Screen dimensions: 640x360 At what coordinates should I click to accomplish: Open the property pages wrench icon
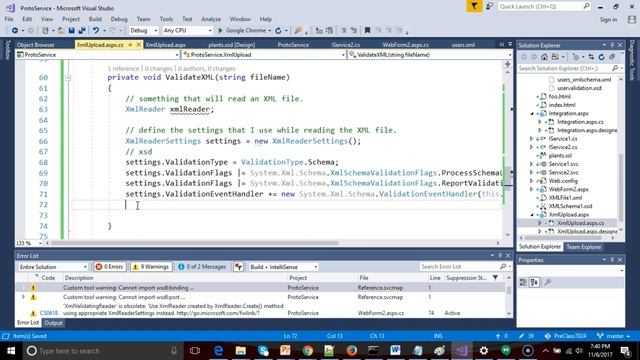pyautogui.click(x=548, y=282)
